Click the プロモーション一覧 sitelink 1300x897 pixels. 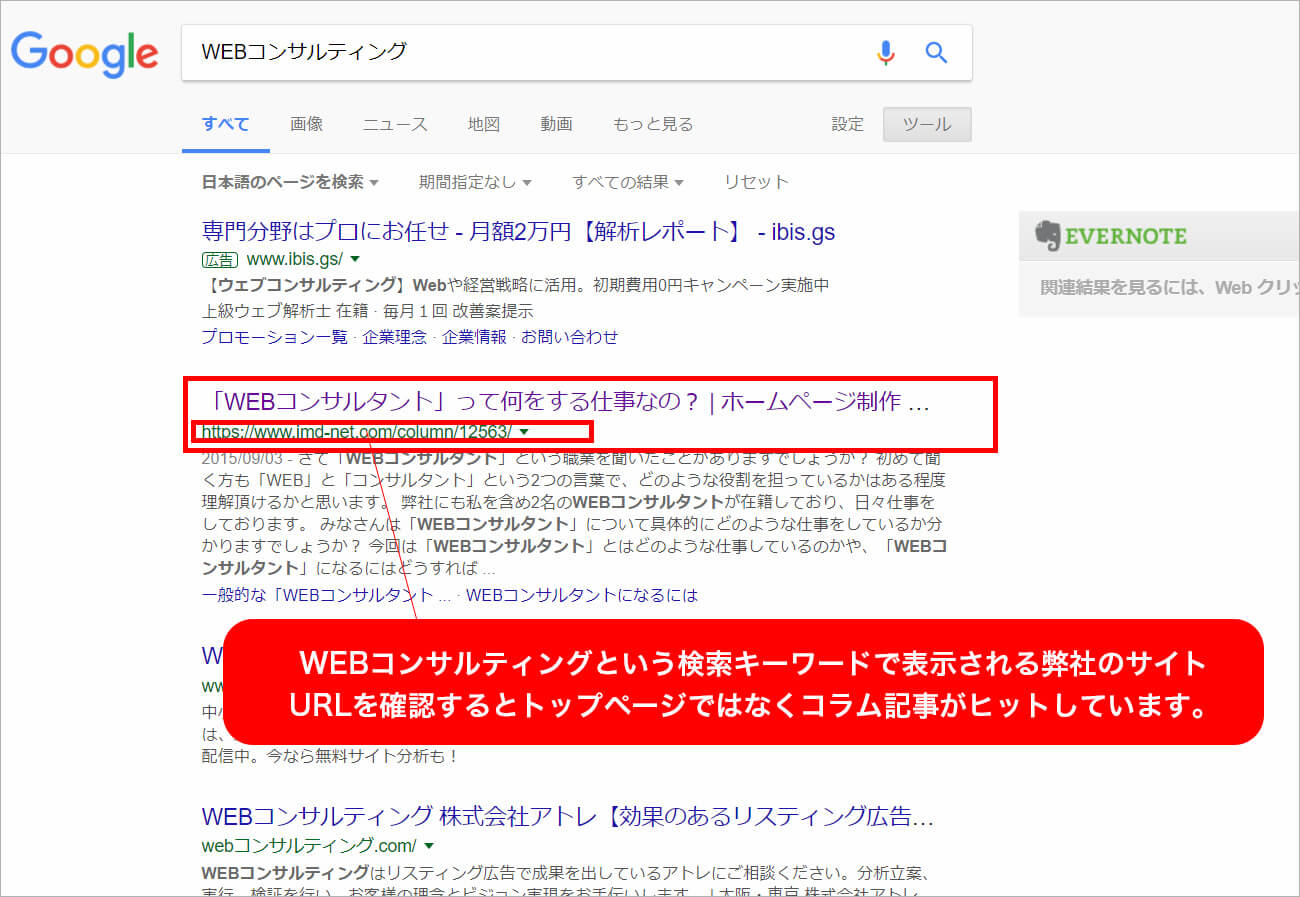(274, 337)
